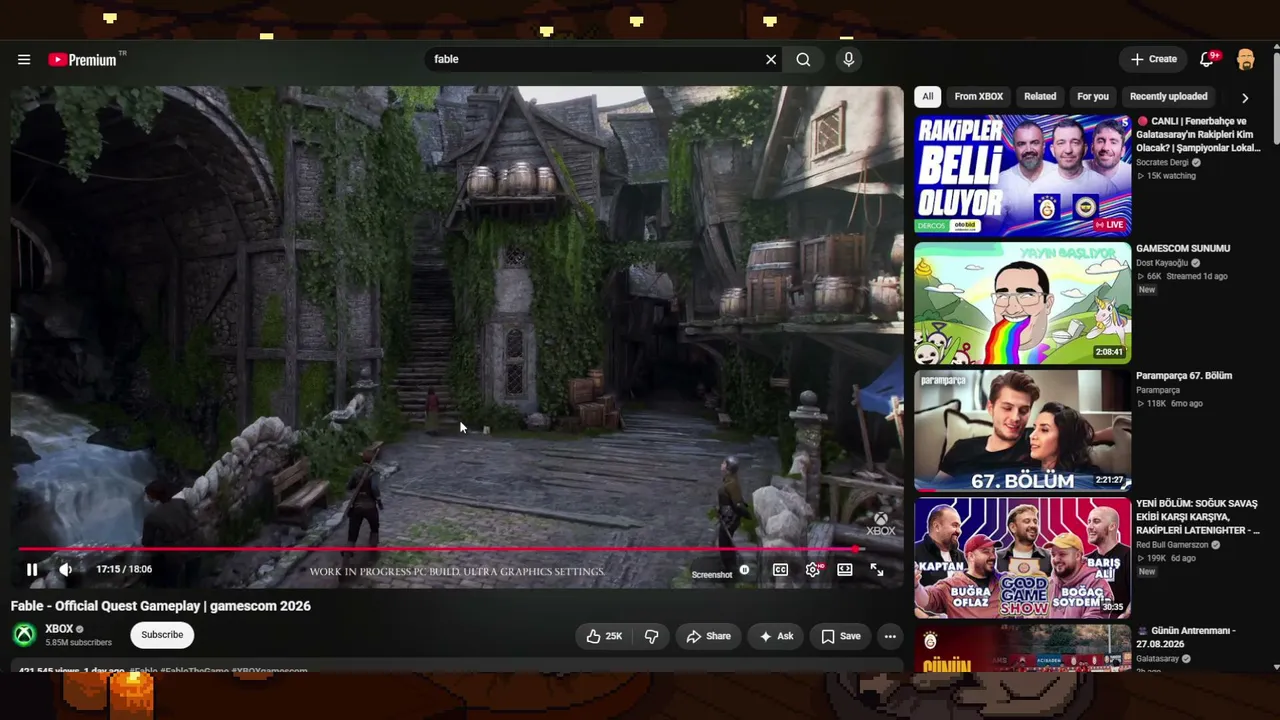Select the 'Related' filter chip
This screenshot has width=1280, height=720.
pyautogui.click(x=1040, y=97)
